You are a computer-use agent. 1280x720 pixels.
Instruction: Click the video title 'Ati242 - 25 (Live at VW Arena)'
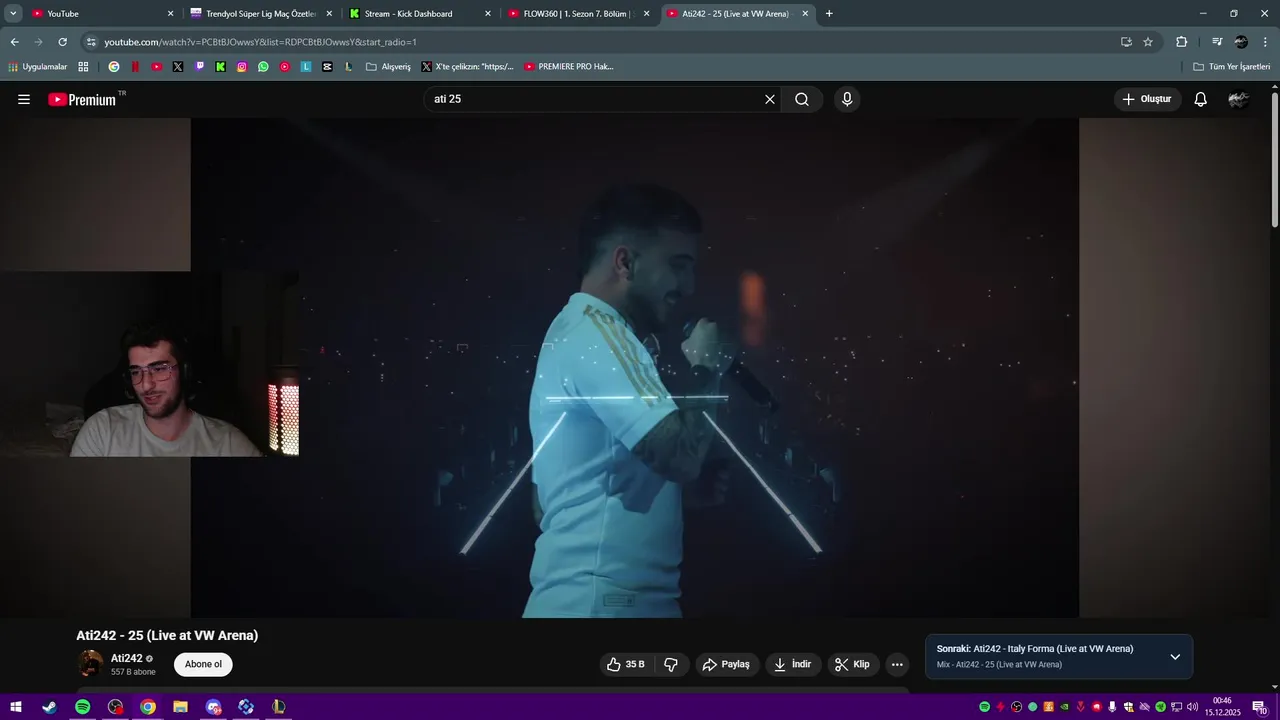tap(167, 635)
